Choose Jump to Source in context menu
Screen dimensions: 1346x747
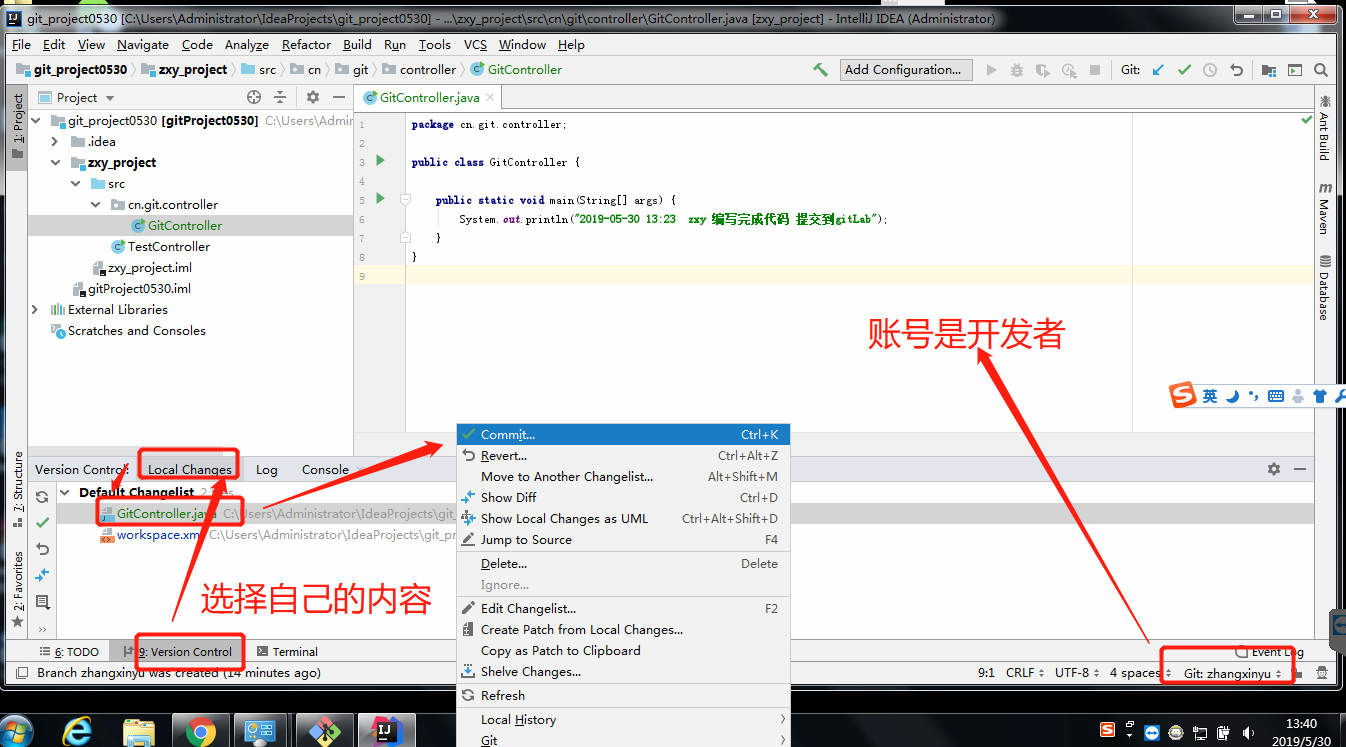point(623,540)
